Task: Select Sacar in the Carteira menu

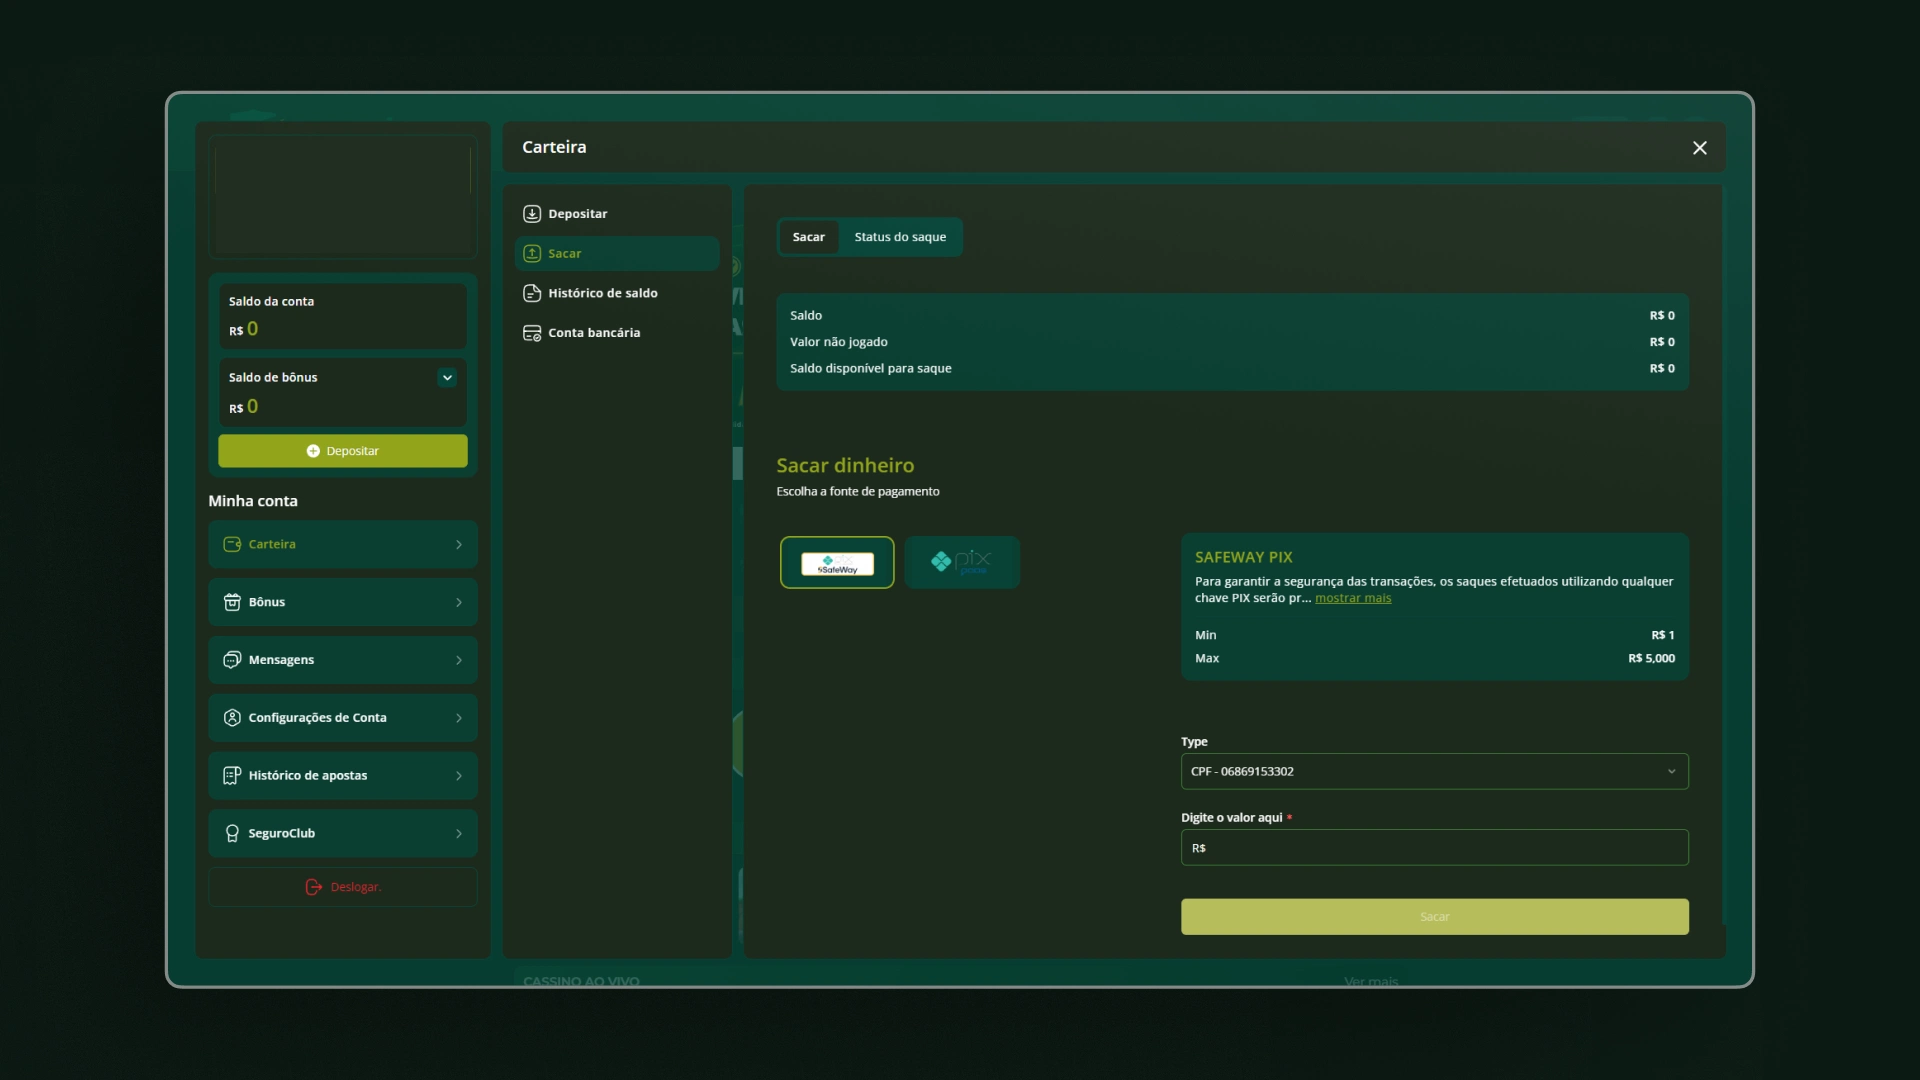Action: coord(617,254)
